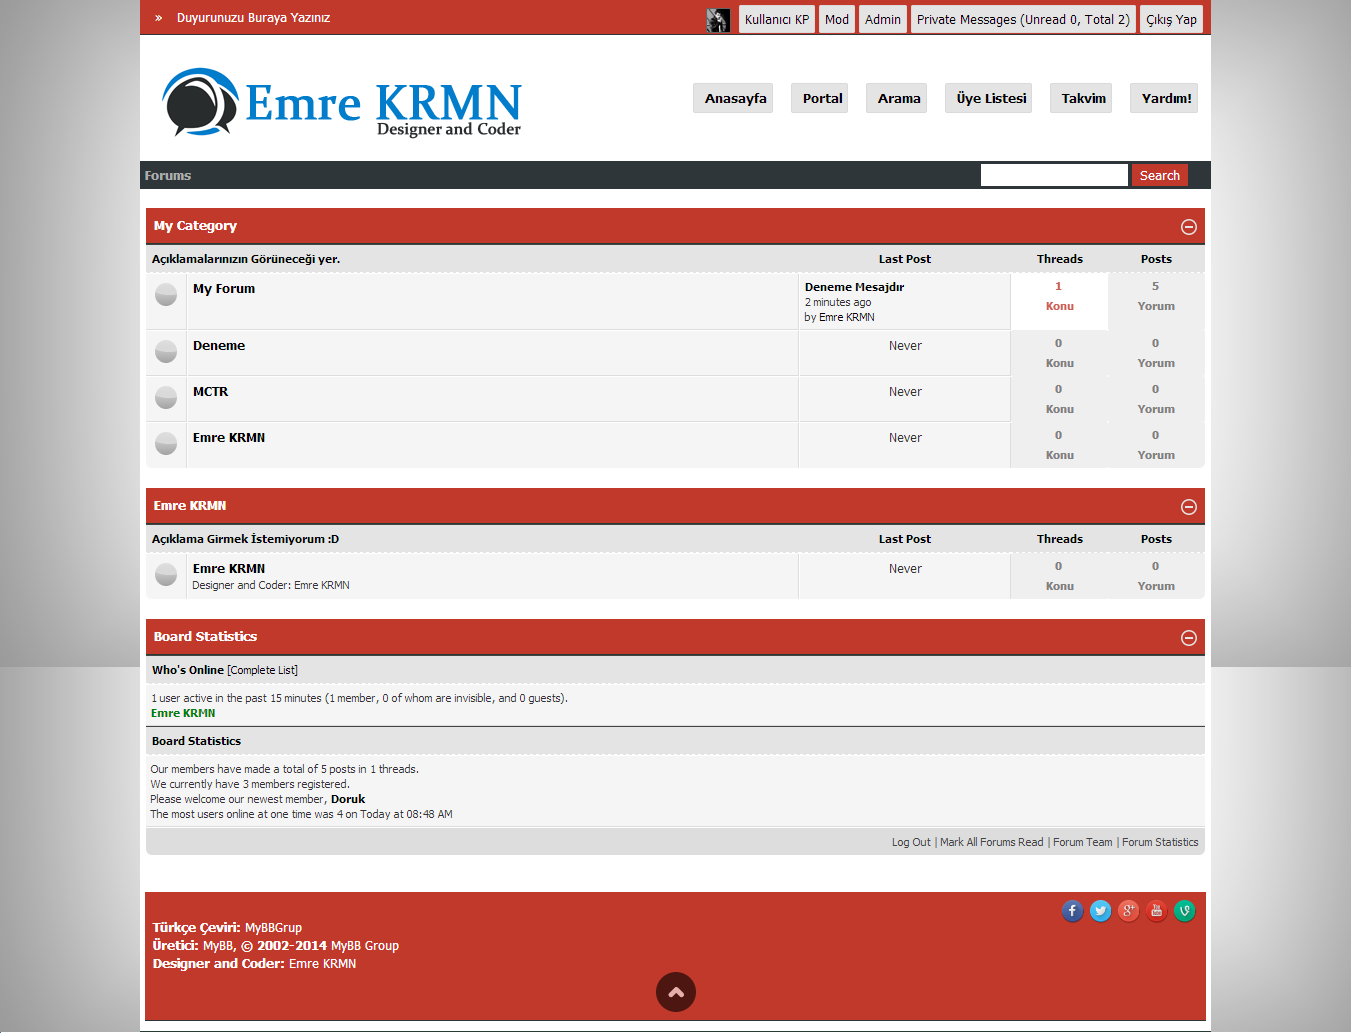Open the YouTube icon in the footer
This screenshot has height=1033, width=1351.
pos(1156,911)
